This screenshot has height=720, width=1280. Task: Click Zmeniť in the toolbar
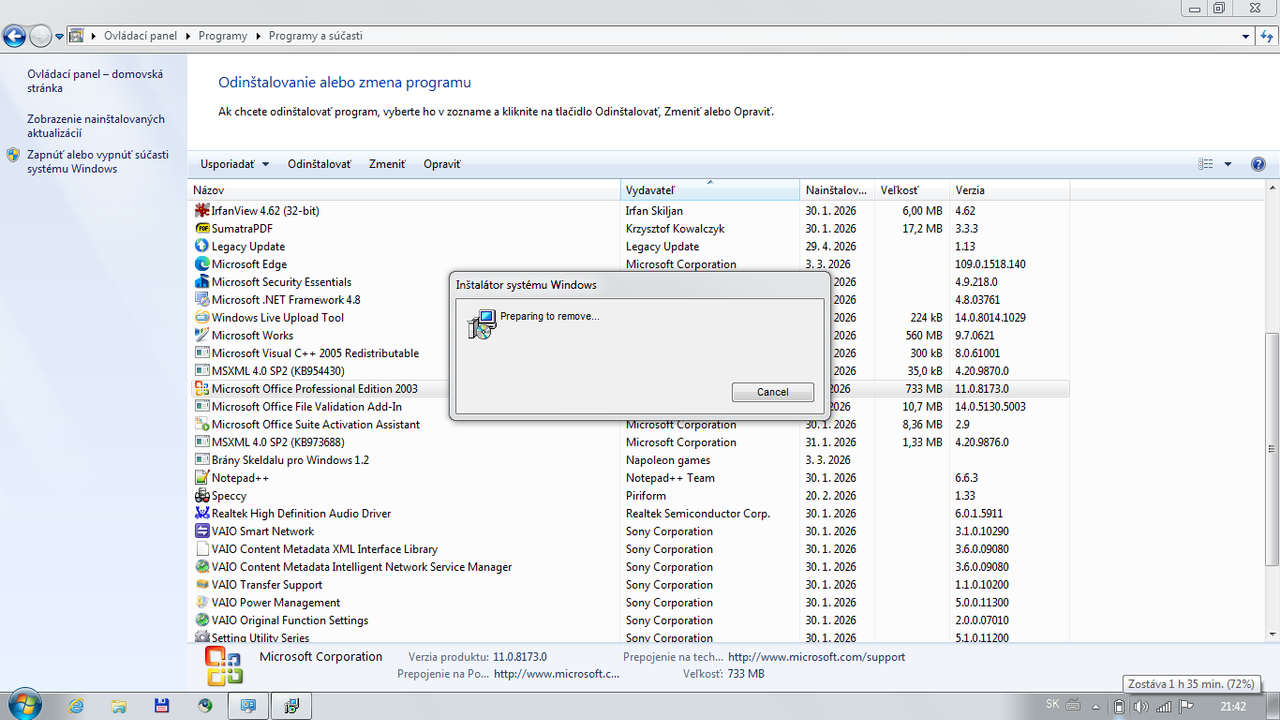(387, 164)
